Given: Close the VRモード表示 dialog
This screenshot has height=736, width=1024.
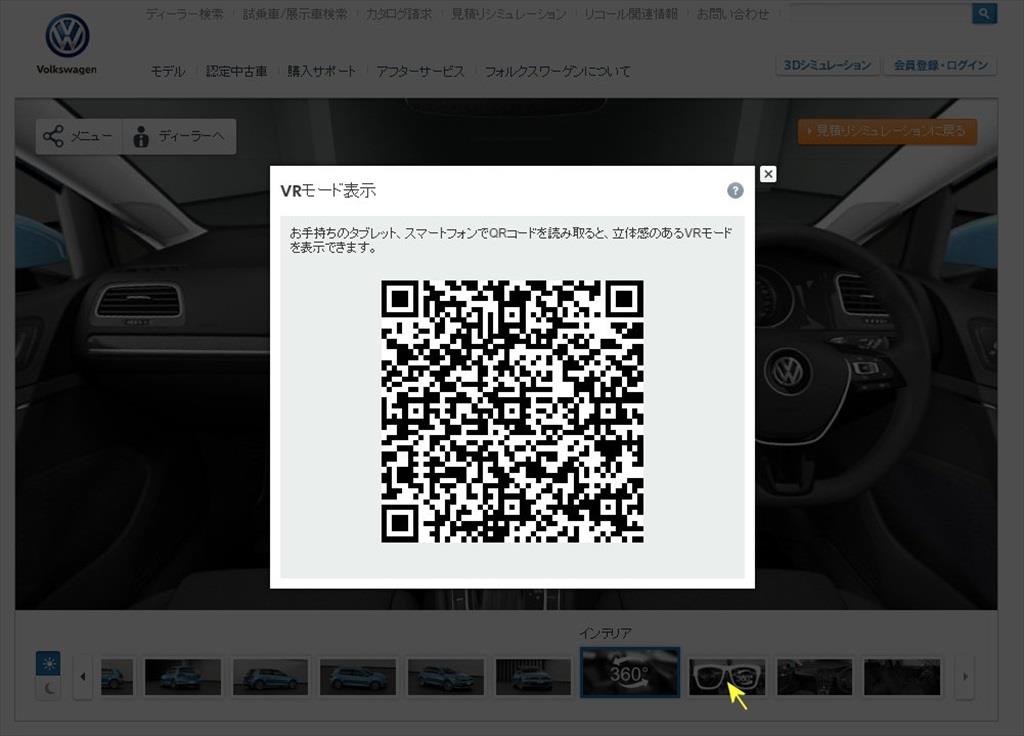Looking at the screenshot, I should click(768, 174).
